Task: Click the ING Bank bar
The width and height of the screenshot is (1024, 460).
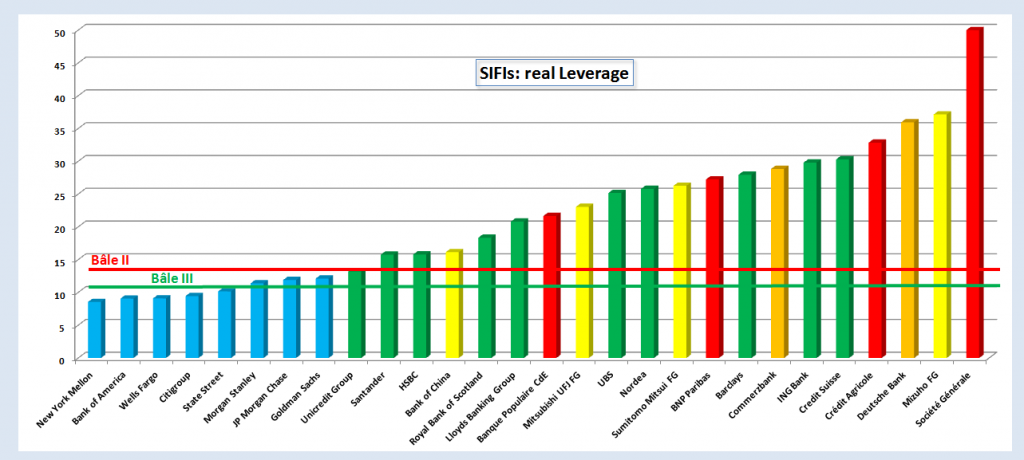Action: click(x=813, y=259)
